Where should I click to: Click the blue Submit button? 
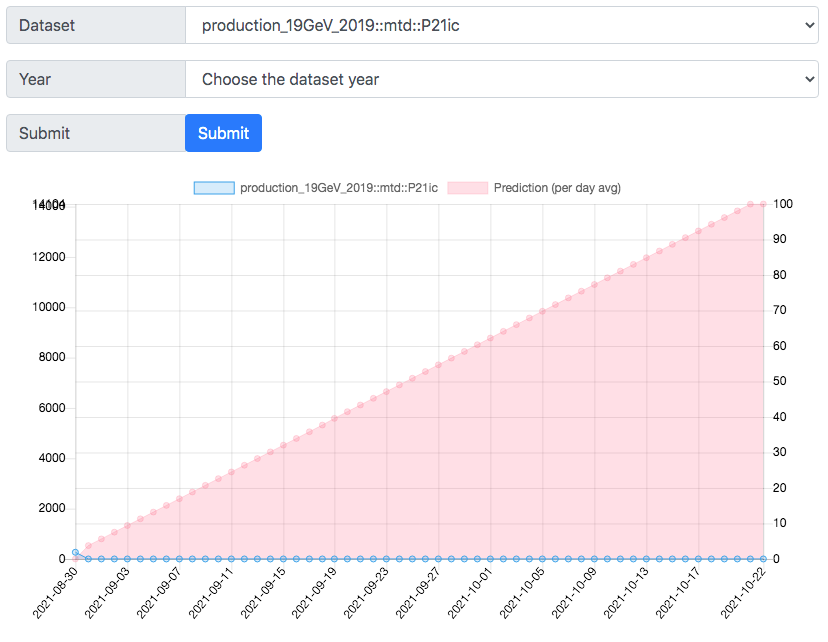223,133
